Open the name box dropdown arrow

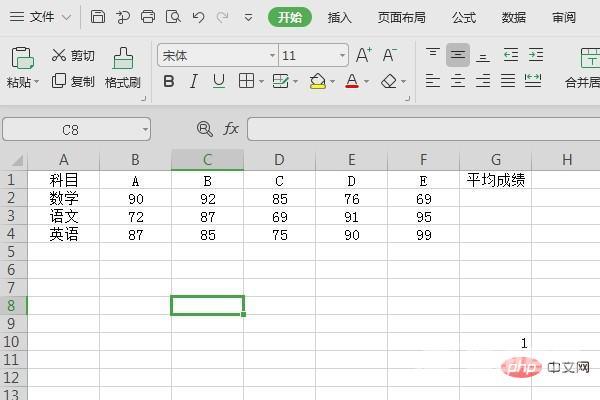[144, 129]
